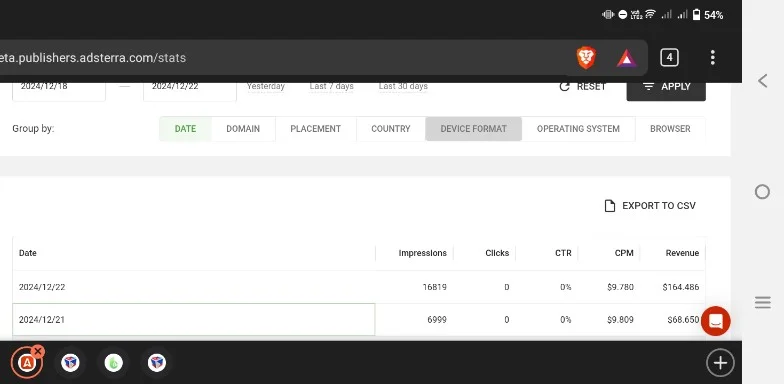Tap the Android back arrow
The height and width of the screenshot is (384, 784).
pos(762,80)
